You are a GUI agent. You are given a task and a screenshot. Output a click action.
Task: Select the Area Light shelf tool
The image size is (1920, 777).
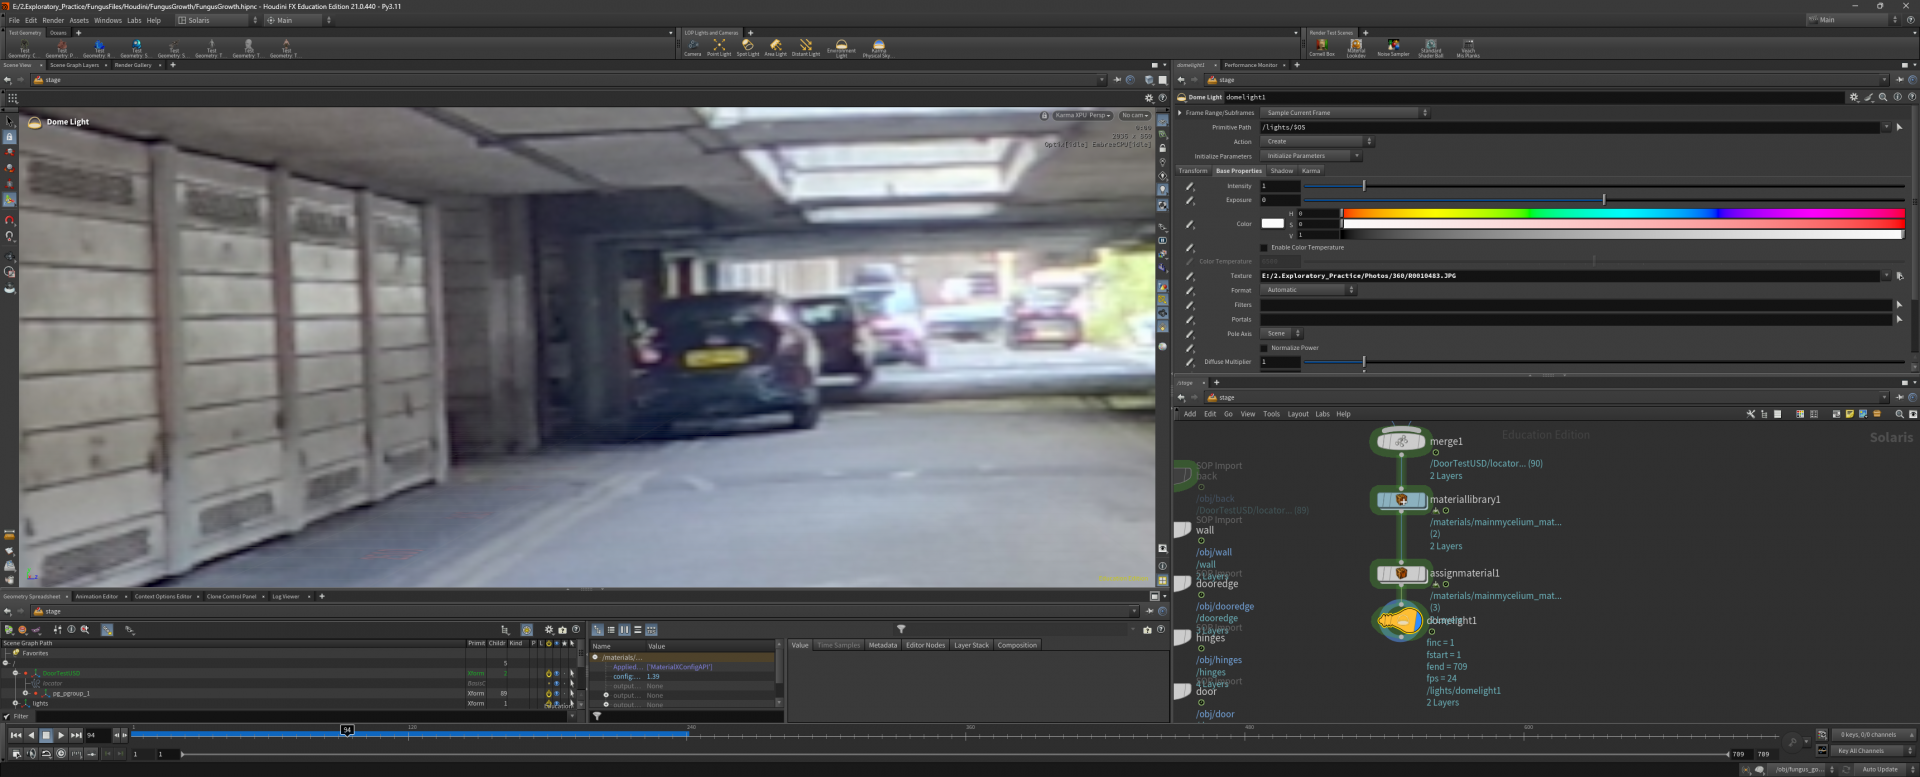775,46
